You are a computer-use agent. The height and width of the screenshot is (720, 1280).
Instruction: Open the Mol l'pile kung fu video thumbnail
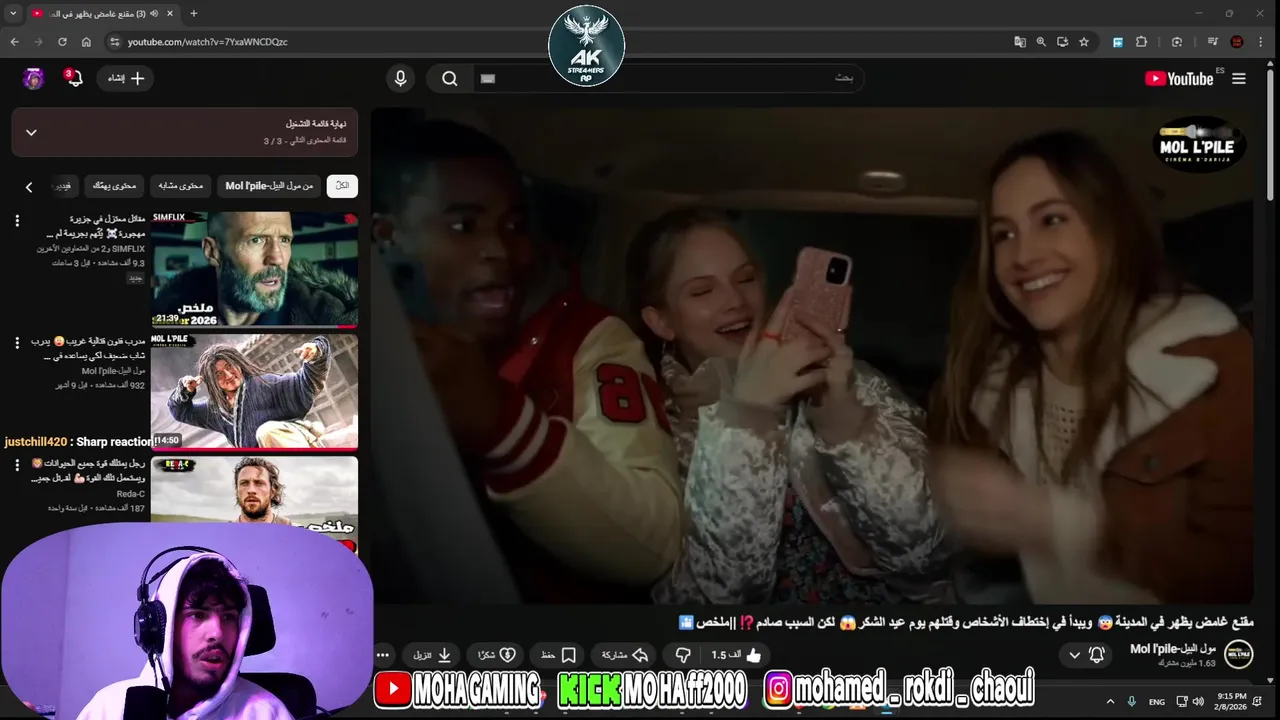click(x=254, y=391)
